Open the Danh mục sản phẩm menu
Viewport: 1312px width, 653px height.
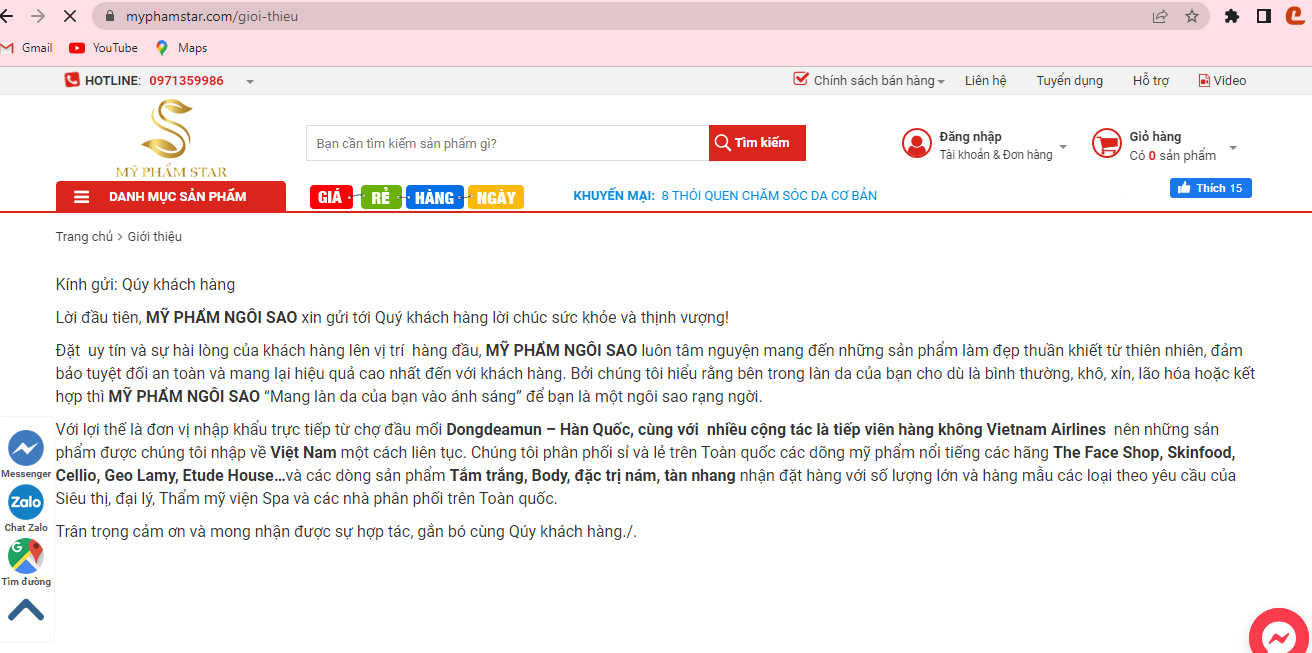[171, 196]
